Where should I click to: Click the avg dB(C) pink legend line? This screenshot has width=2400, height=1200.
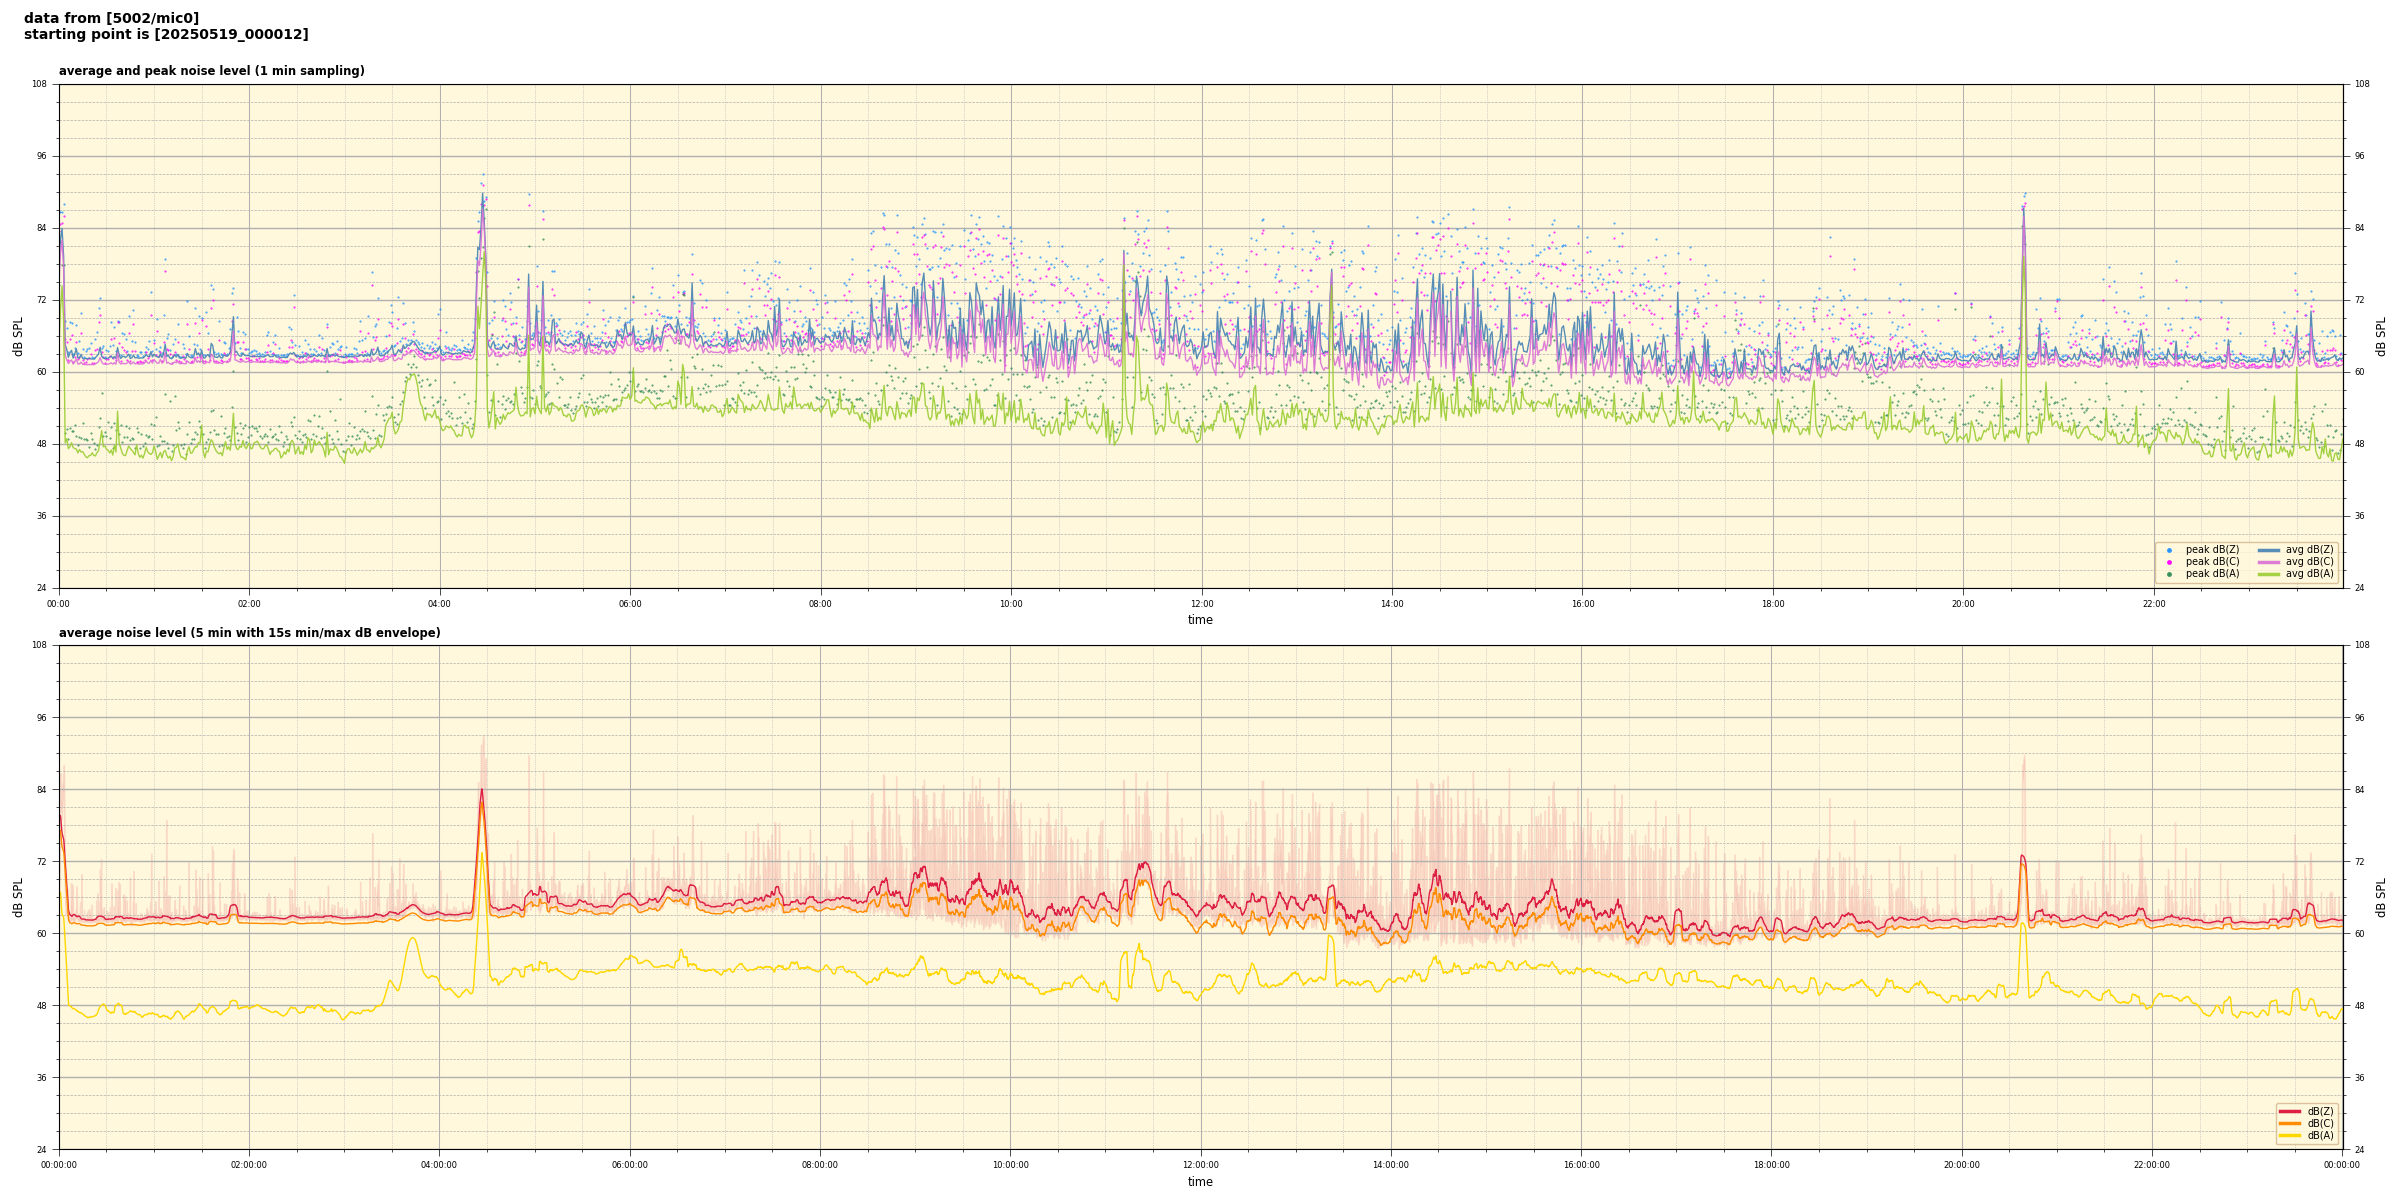coord(2269,562)
